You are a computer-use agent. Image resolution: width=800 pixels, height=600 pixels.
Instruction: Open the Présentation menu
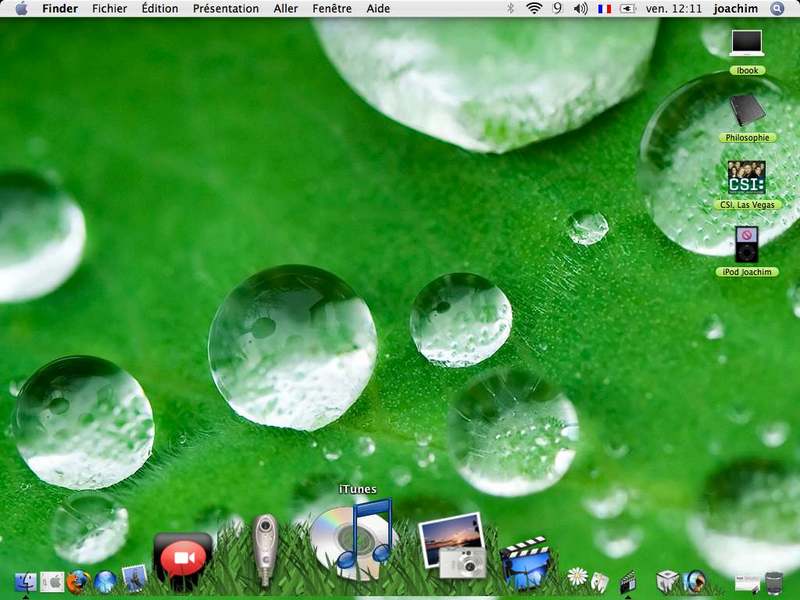pos(225,8)
